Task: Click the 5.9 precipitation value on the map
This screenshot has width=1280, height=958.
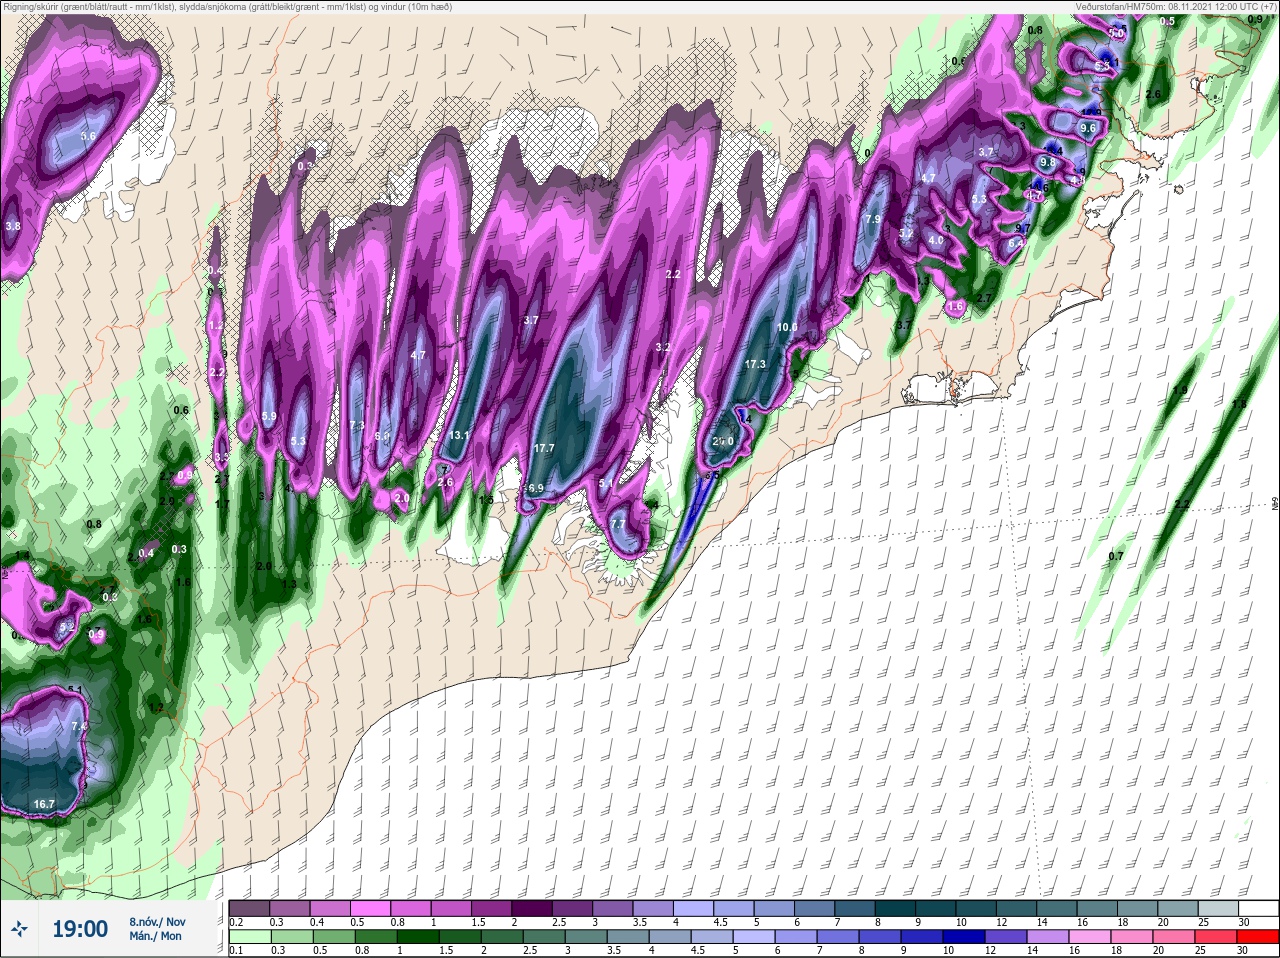Action: (x=268, y=416)
